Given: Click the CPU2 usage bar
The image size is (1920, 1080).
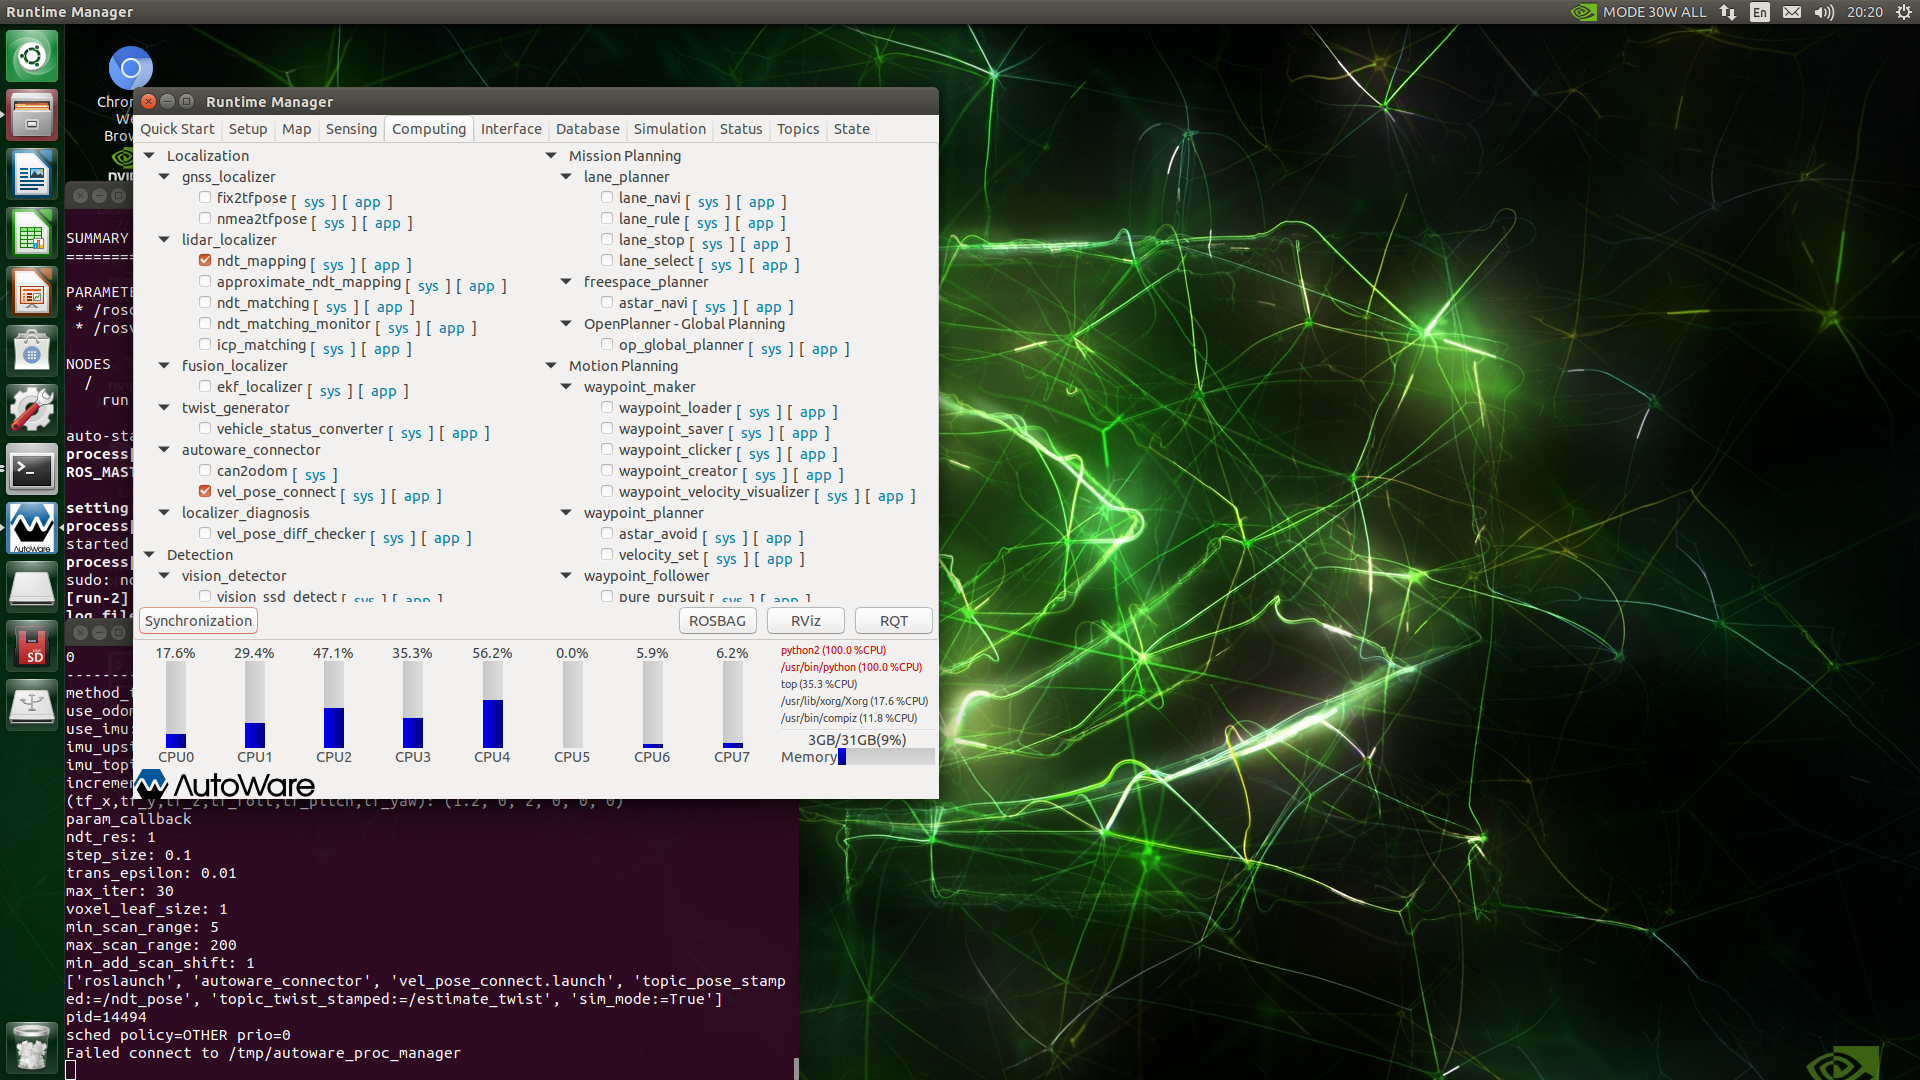Looking at the screenshot, I should tap(334, 704).
